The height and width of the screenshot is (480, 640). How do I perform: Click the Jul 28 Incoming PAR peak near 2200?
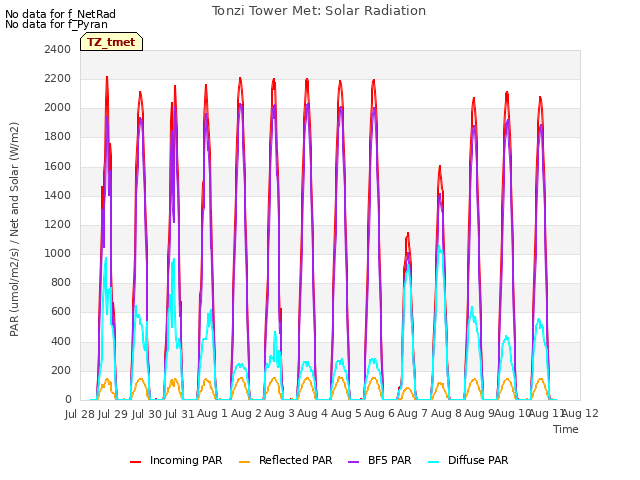pos(107,78)
